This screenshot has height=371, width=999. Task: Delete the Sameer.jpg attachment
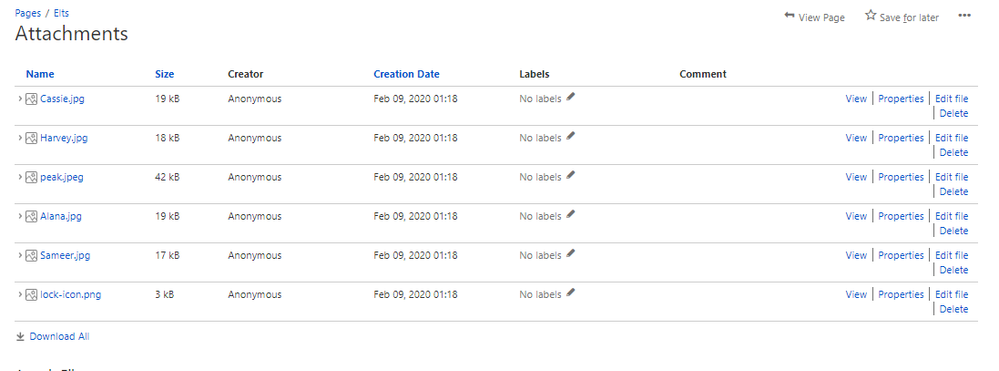click(954, 270)
